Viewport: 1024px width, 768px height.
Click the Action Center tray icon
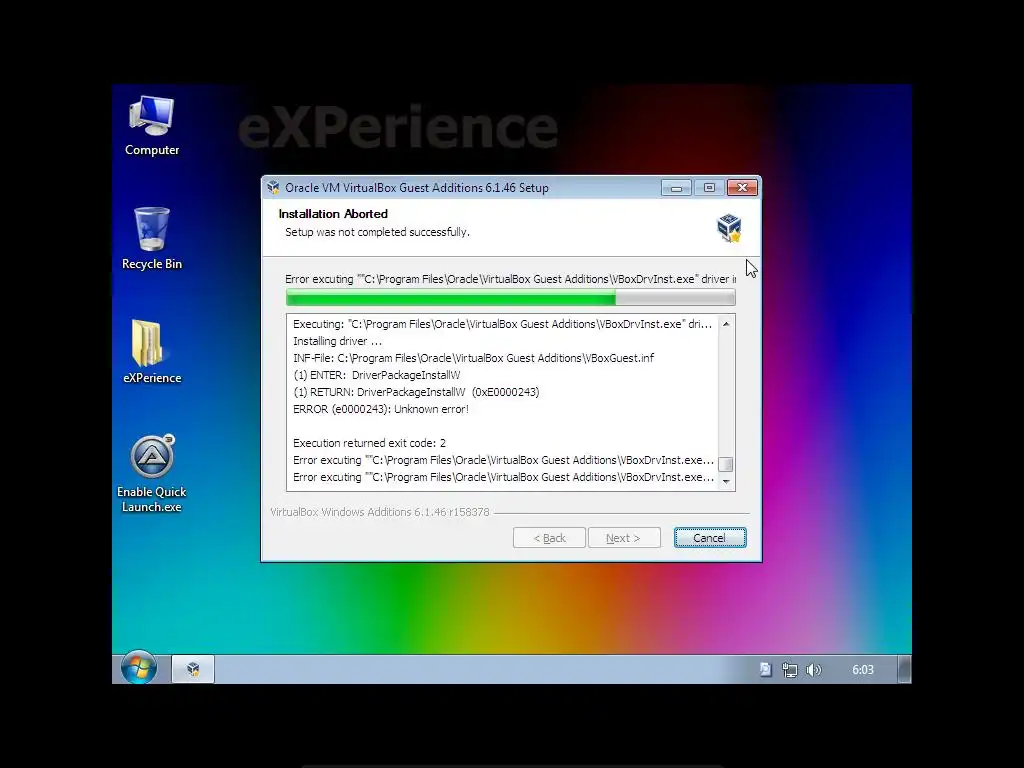[x=765, y=669]
